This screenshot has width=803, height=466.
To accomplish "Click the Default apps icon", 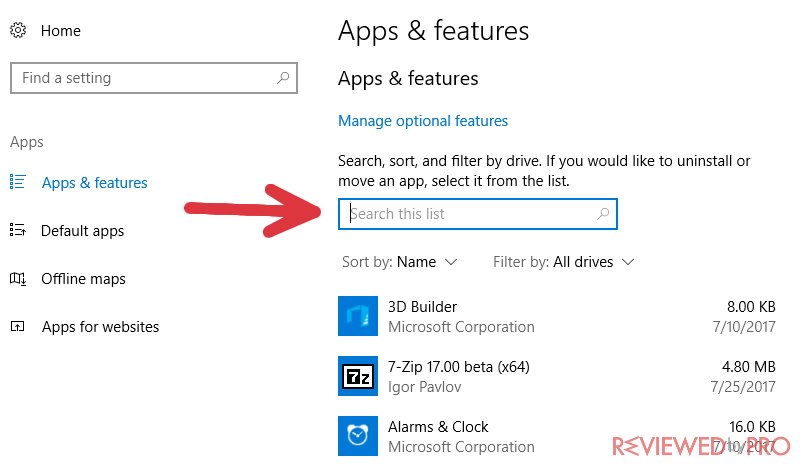I will click(x=17, y=230).
